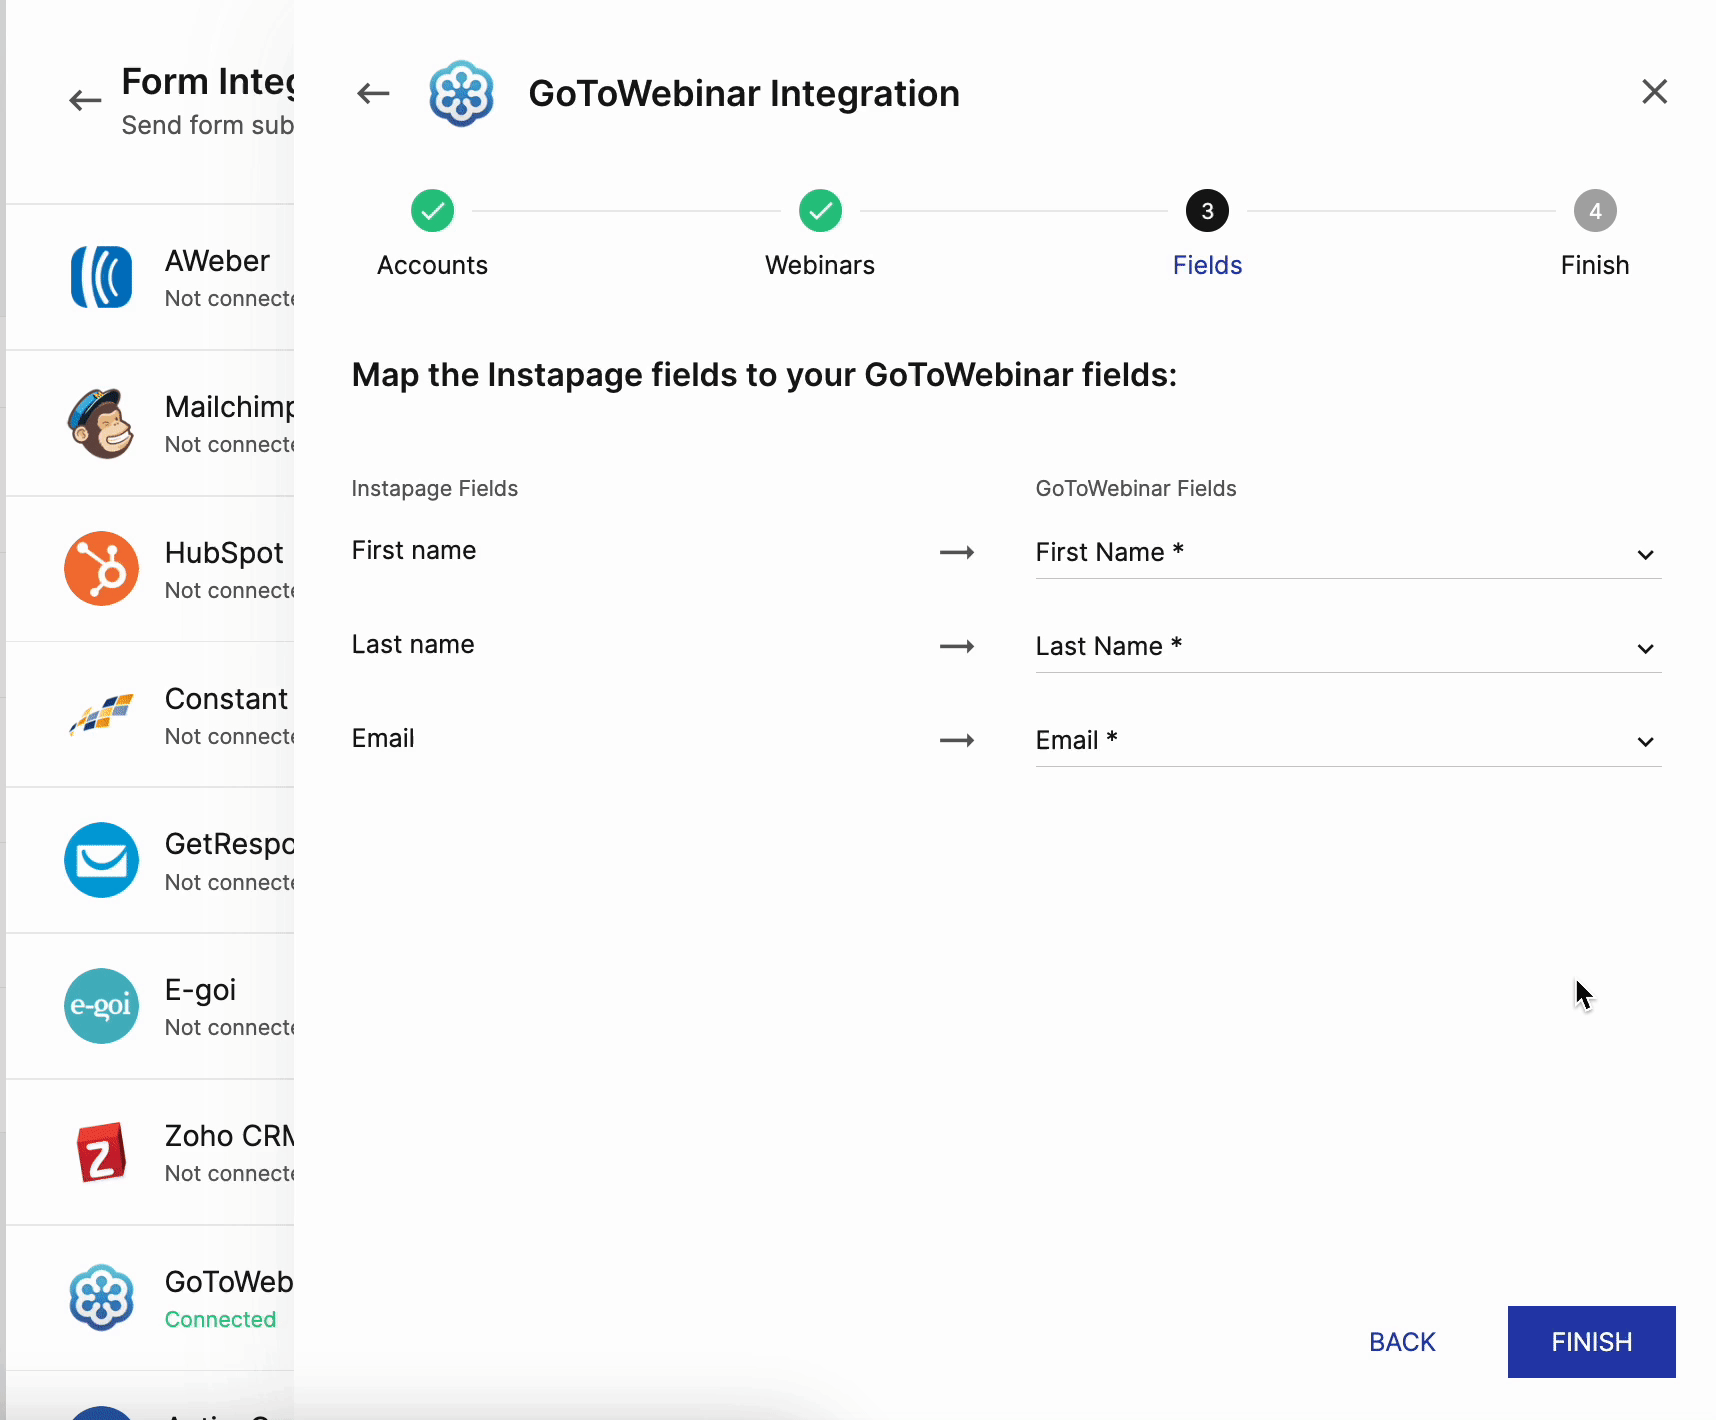Select the Fields step indicator

click(x=1207, y=211)
